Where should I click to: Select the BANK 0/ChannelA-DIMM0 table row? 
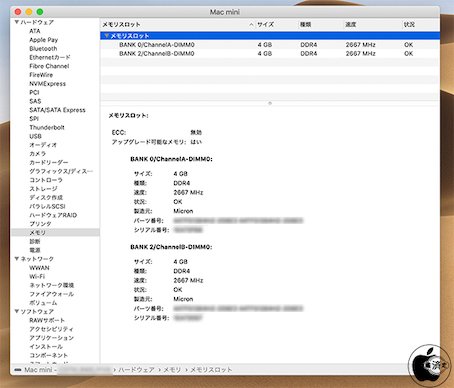[270, 45]
